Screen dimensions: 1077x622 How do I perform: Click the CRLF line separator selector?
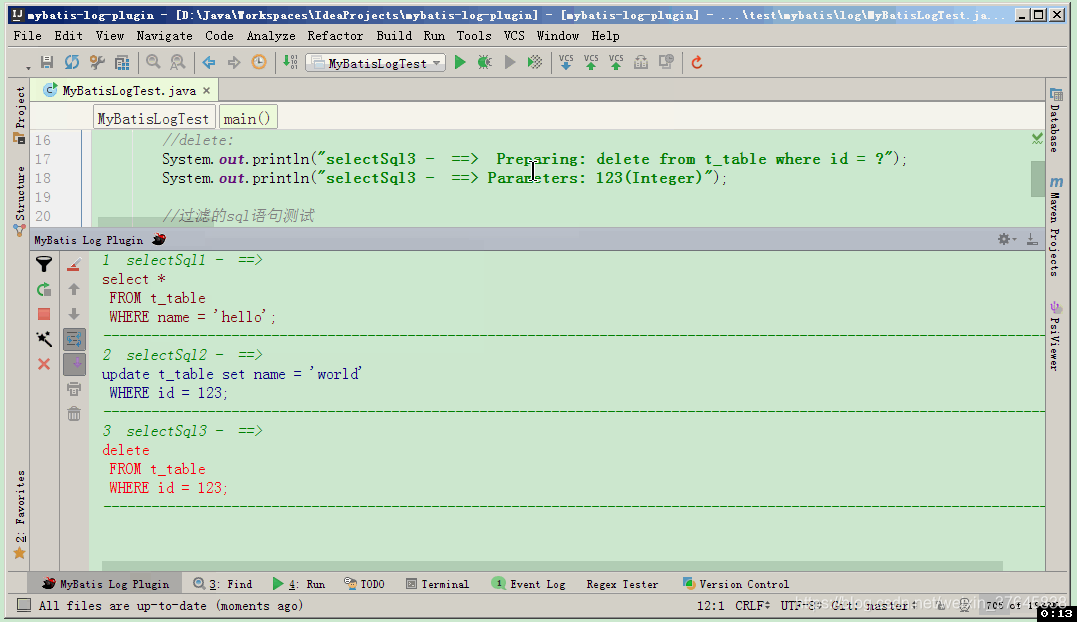tap(753, 606)
